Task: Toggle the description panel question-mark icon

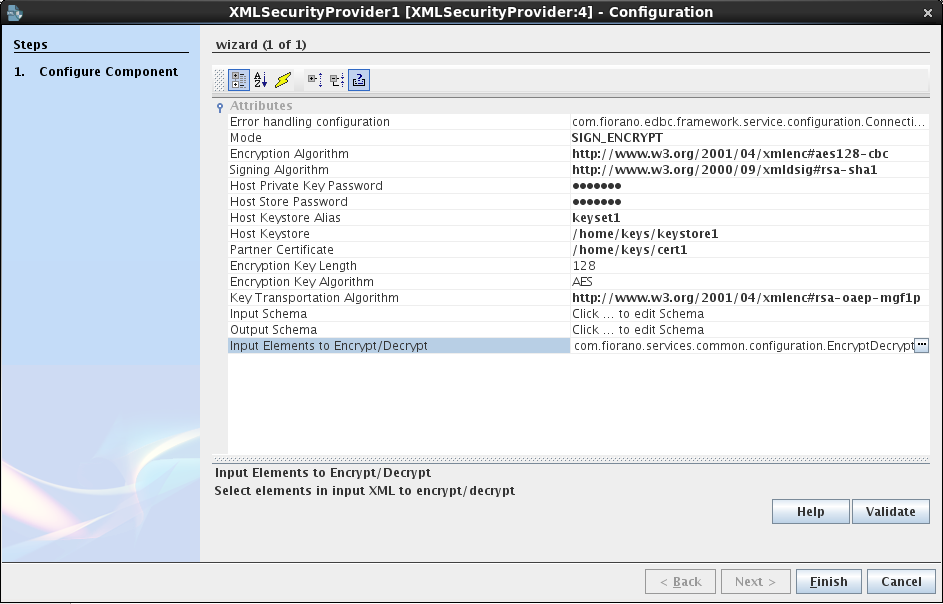Action: tap(359, 80)
